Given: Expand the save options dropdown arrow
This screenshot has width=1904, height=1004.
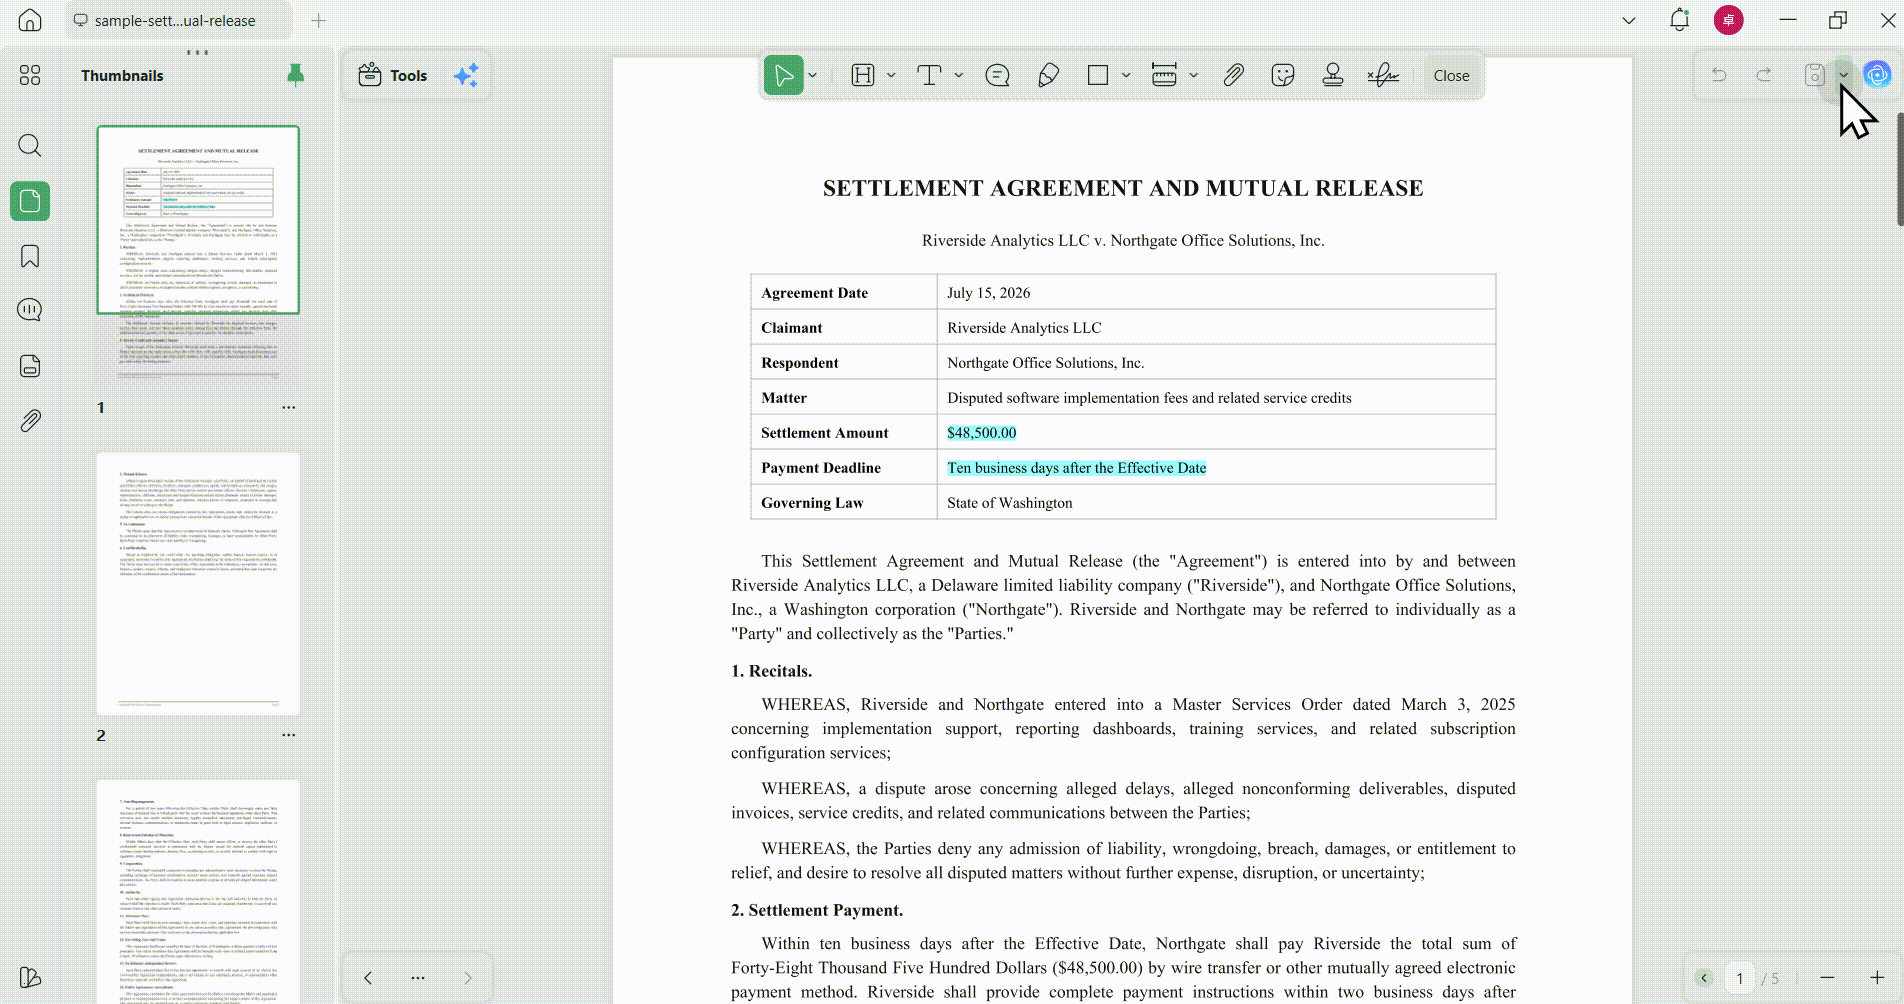Looking at the screenshot, I should point(1843,75).
